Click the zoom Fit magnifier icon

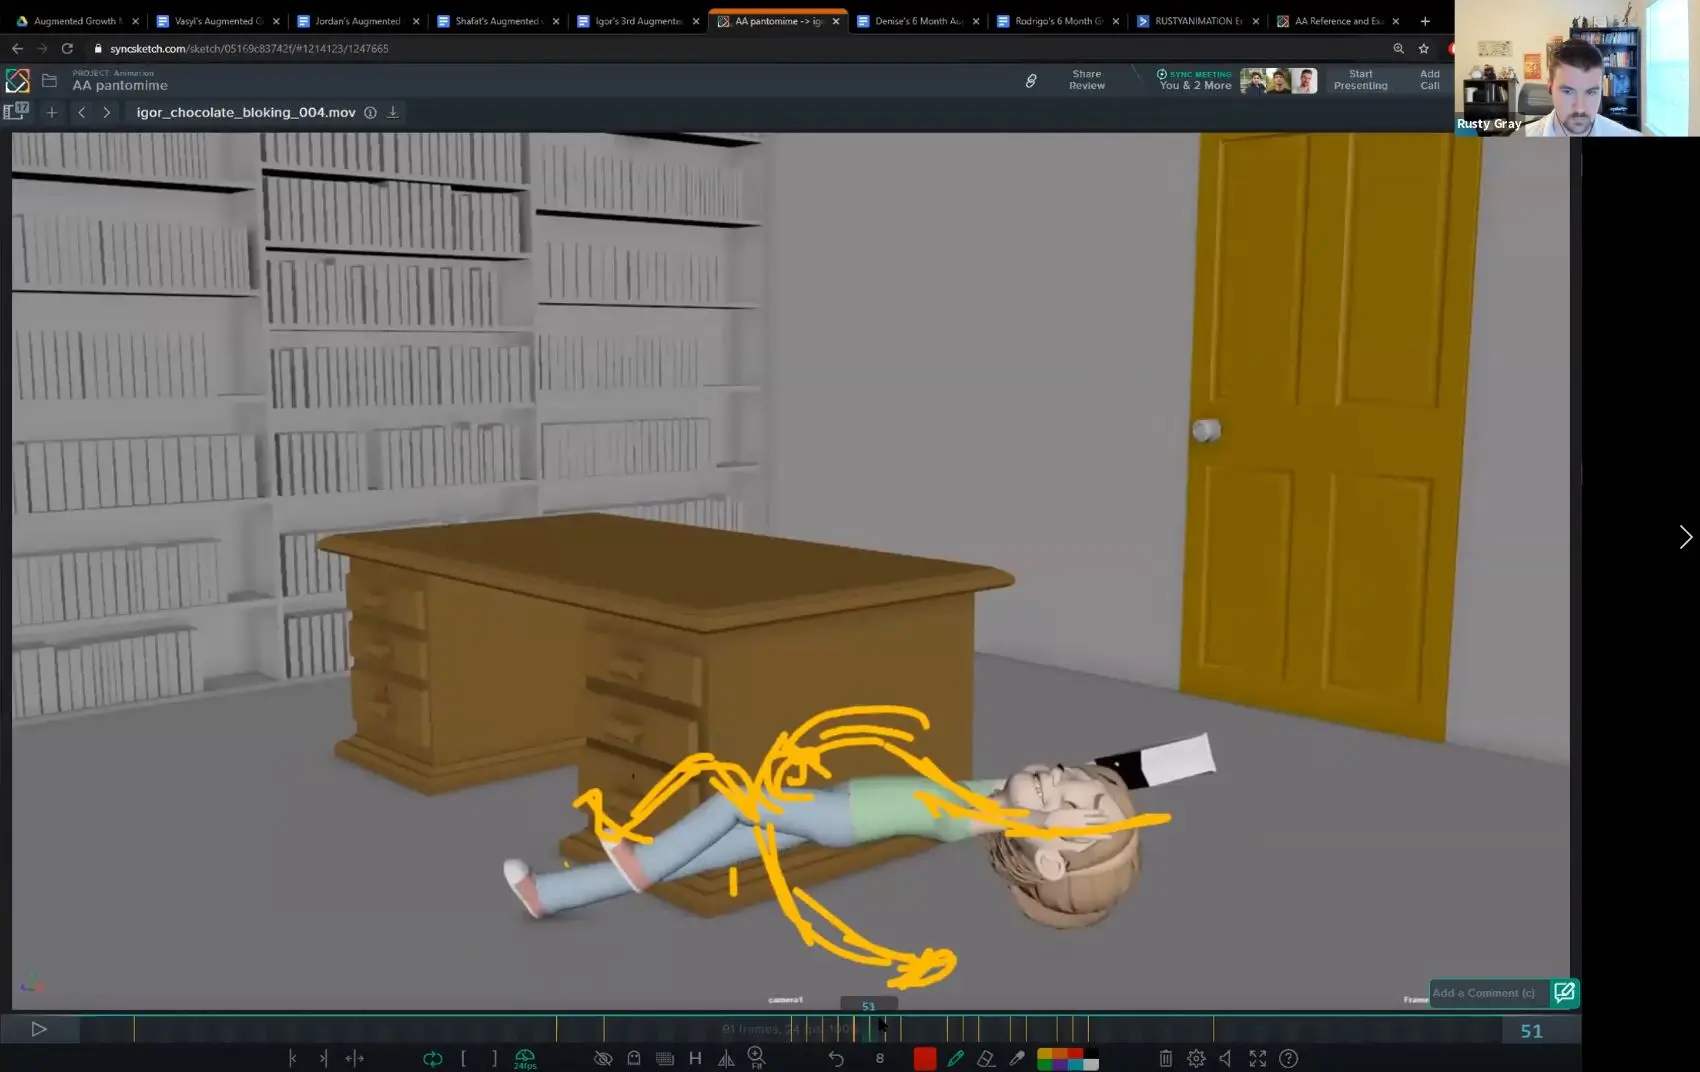pos(757,1058)
